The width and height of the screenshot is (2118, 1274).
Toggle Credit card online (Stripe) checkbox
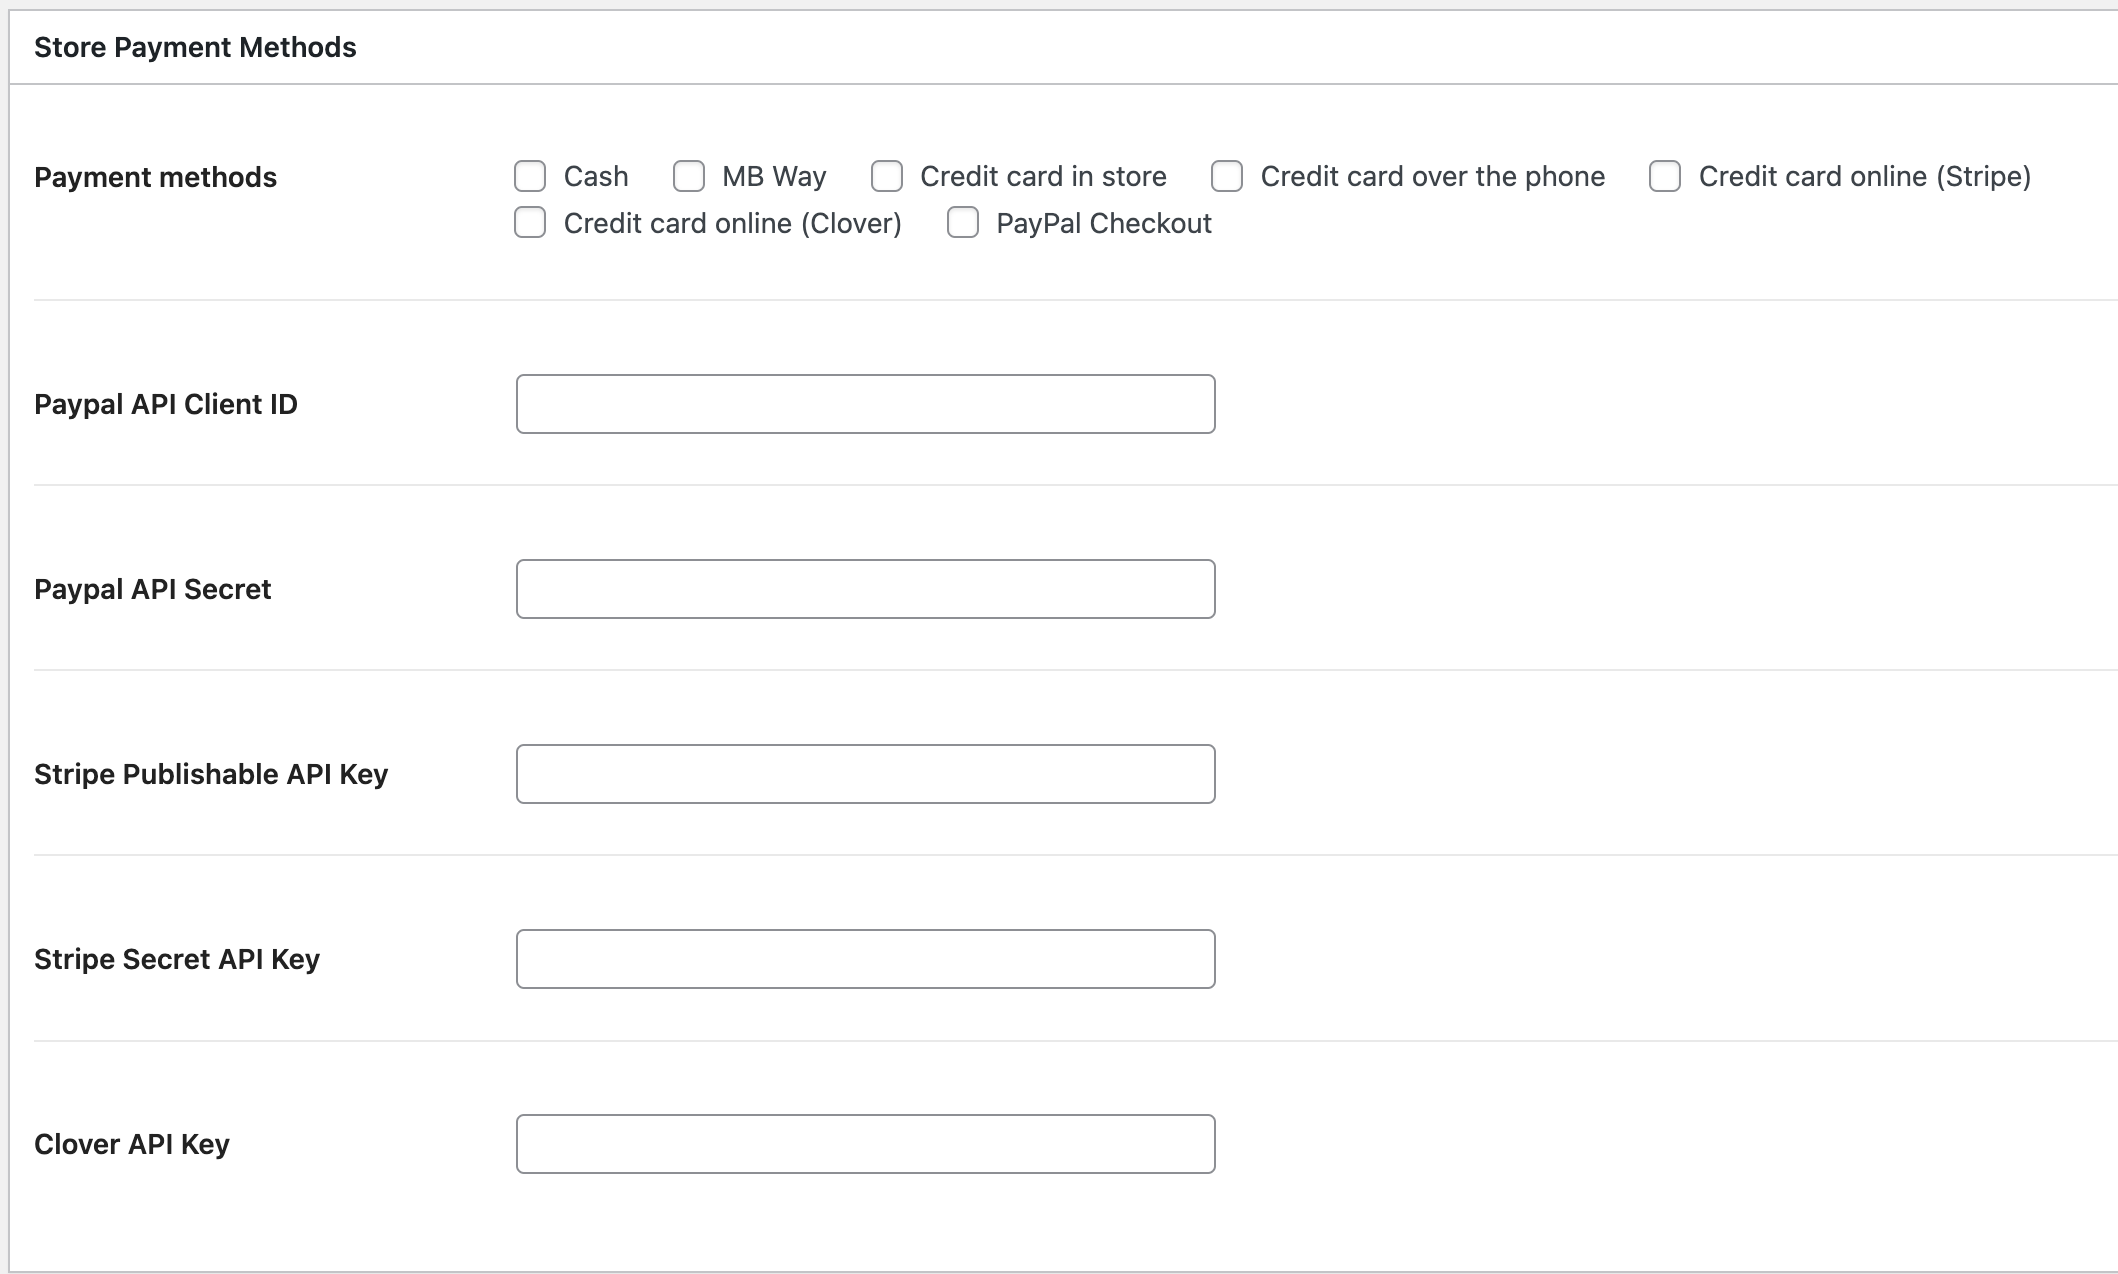click(x=1665, y=177)
